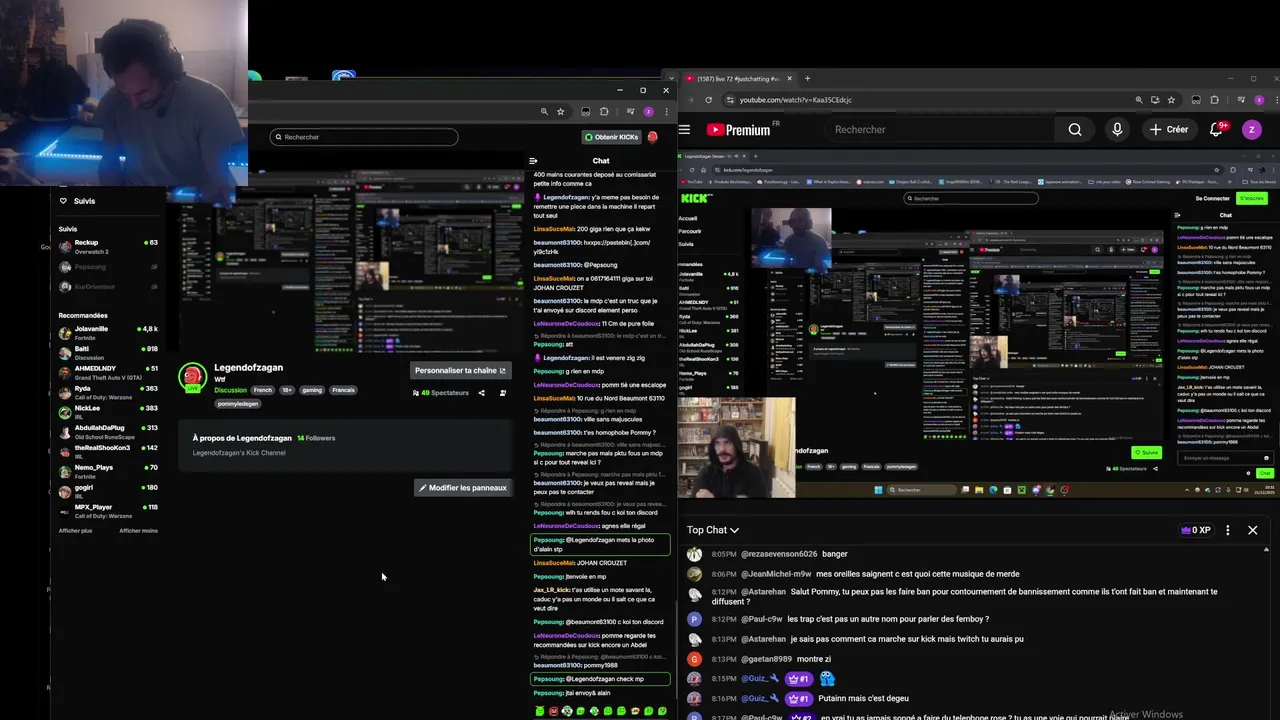1280x720 pixels.
Task: Close the YouTube live 72 tab
Action: pos(790,78)
